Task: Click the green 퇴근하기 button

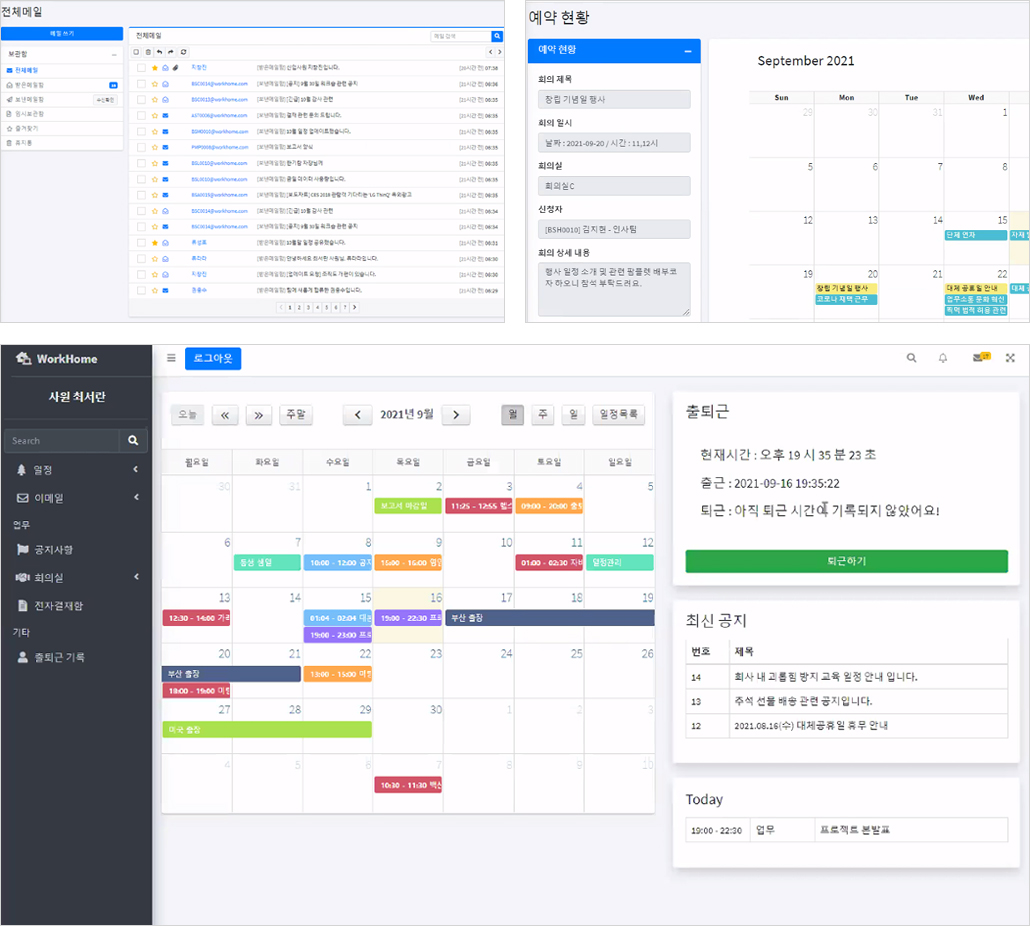Action: 846,561
